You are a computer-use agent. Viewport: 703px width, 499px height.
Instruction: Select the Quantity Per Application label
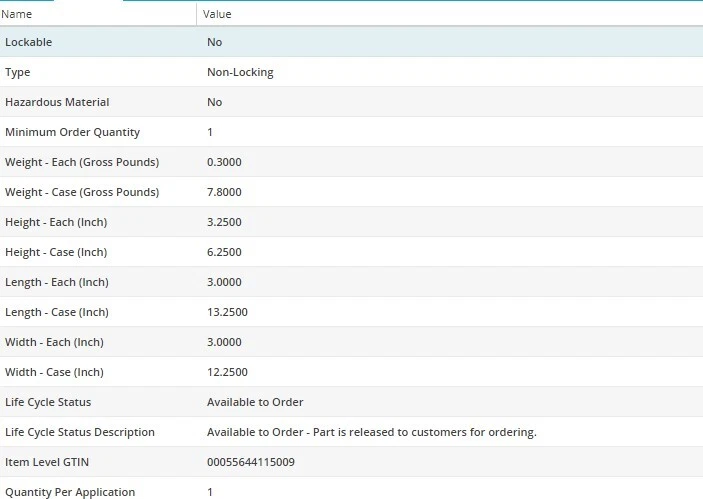tap(70, 492)
